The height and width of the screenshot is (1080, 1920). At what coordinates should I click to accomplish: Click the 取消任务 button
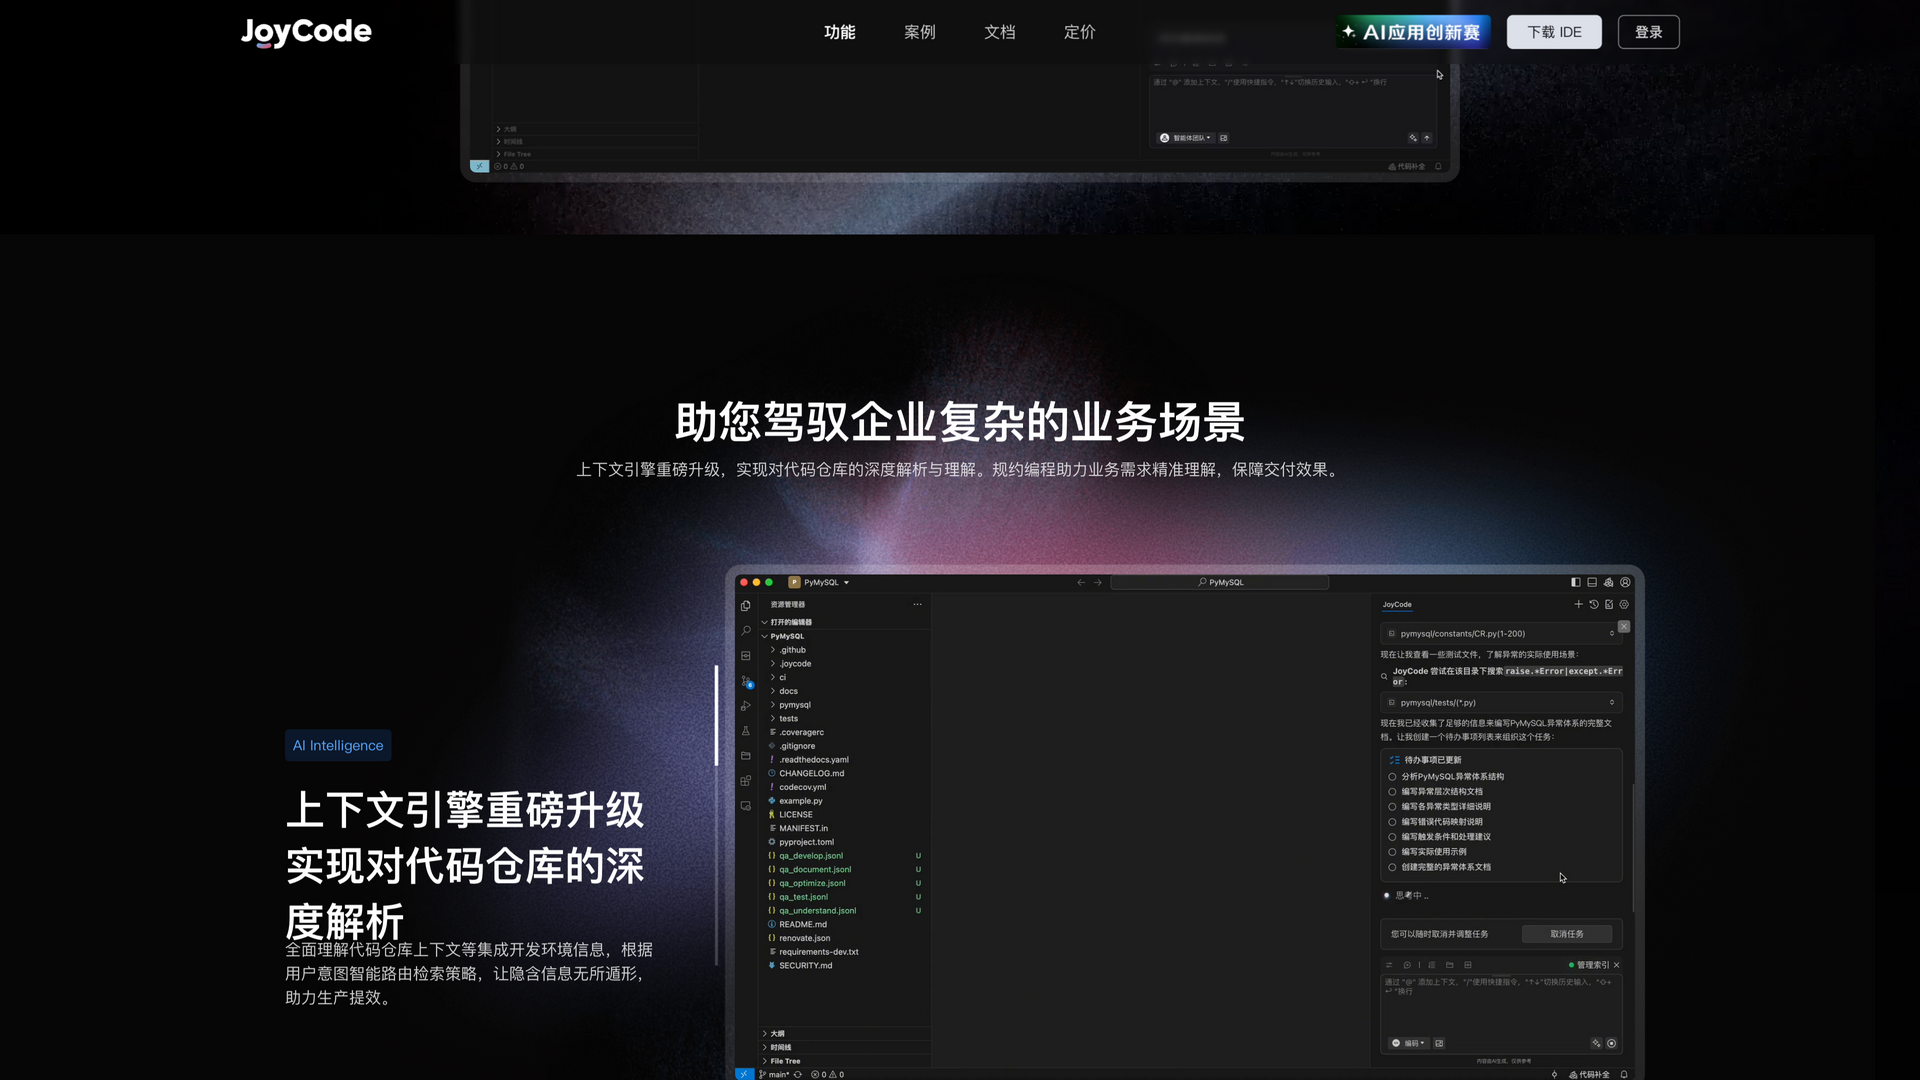[x=1567, y=934]
